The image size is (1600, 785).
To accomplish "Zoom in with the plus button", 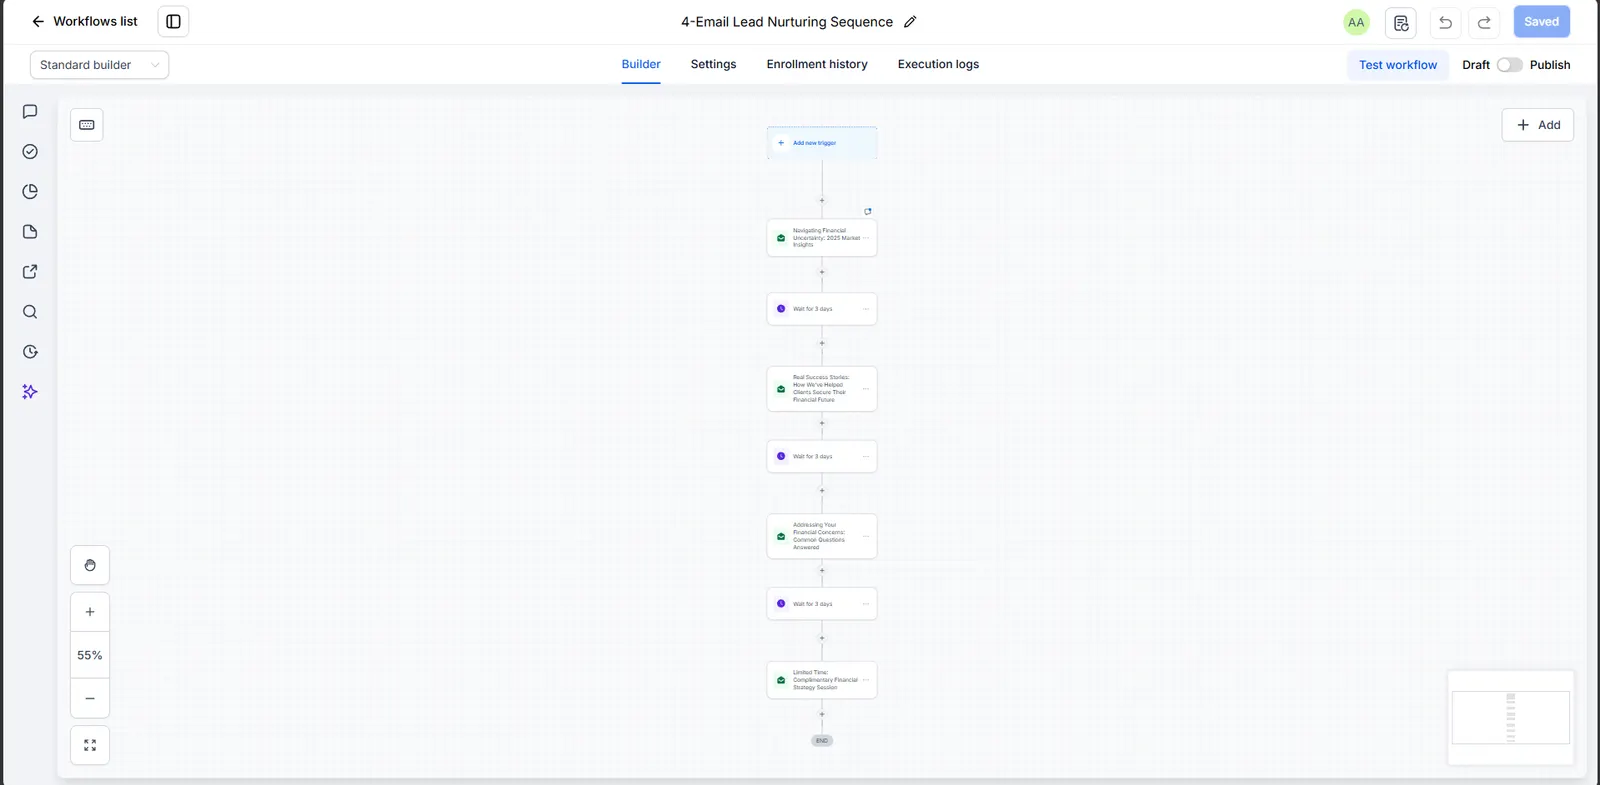I will tap(90, 612).
